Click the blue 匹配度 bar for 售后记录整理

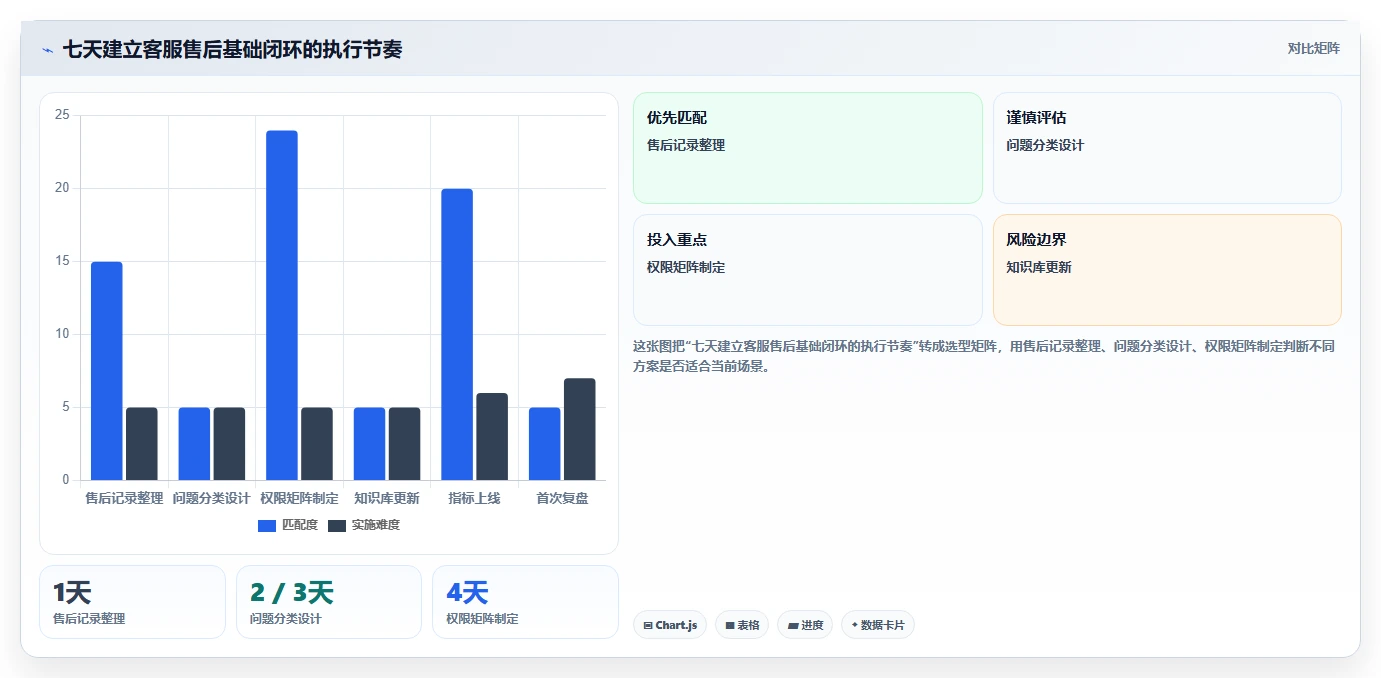pyautogui.click(x=107, y=371)
